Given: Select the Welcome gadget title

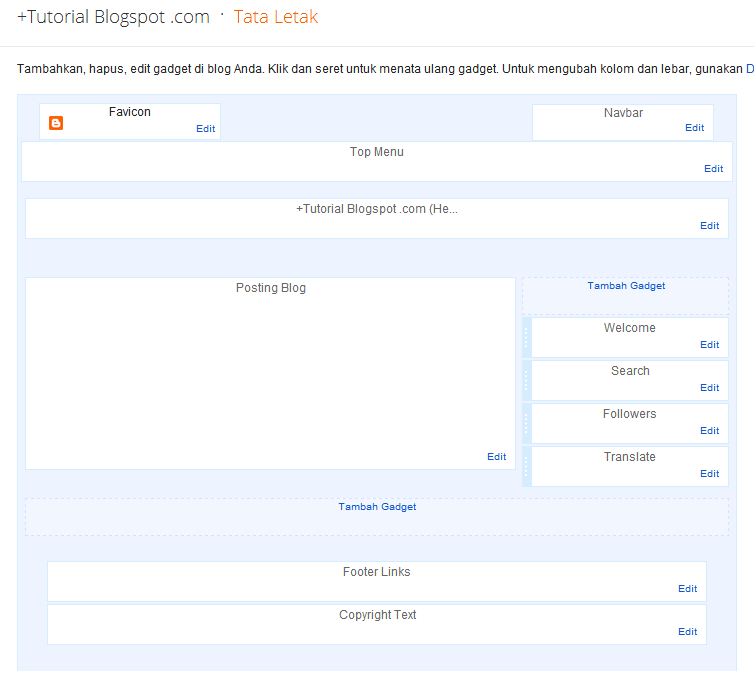Looking at the screenshot, I should 629,327.
